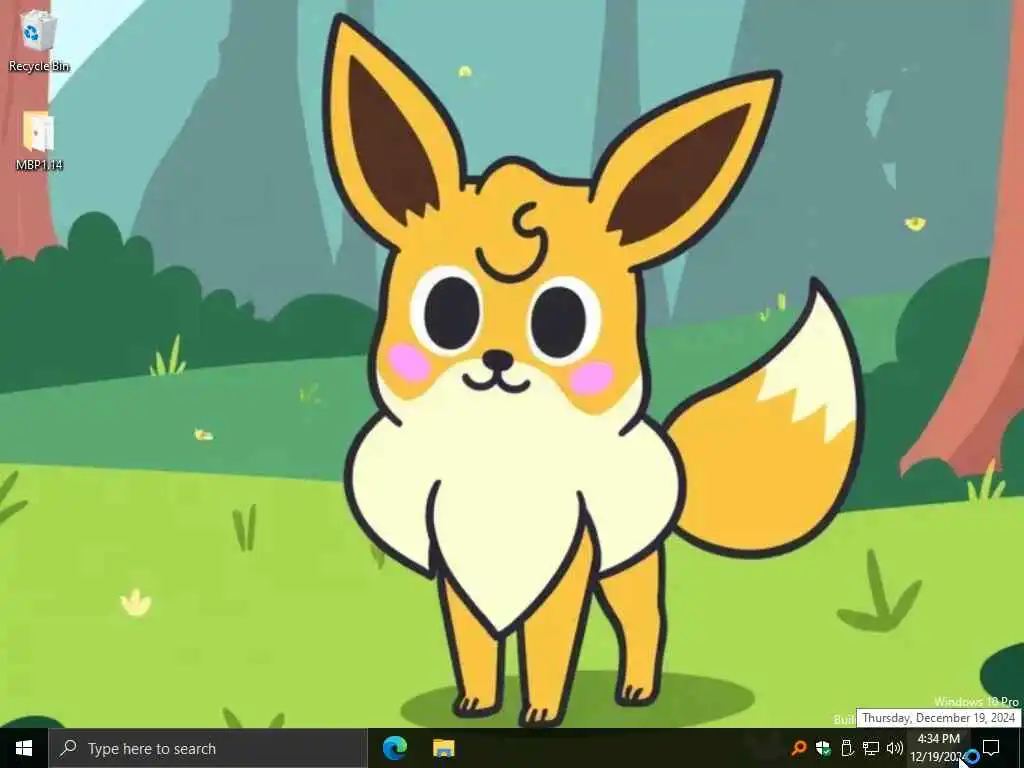The width and height of the screenshot is (1024, 768).
Task: Click the Safely Remove Hardware USB icon
Action: (847, 748)
